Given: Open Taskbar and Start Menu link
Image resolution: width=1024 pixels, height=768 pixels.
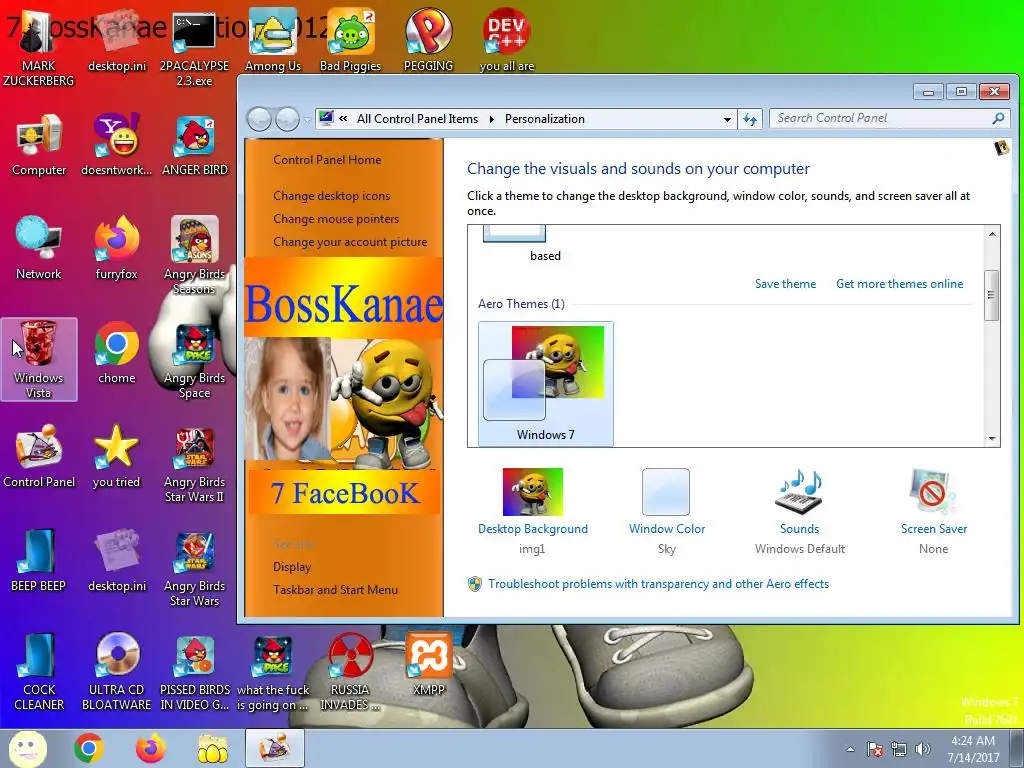Looking at the screenshot, I should (335, 590).
